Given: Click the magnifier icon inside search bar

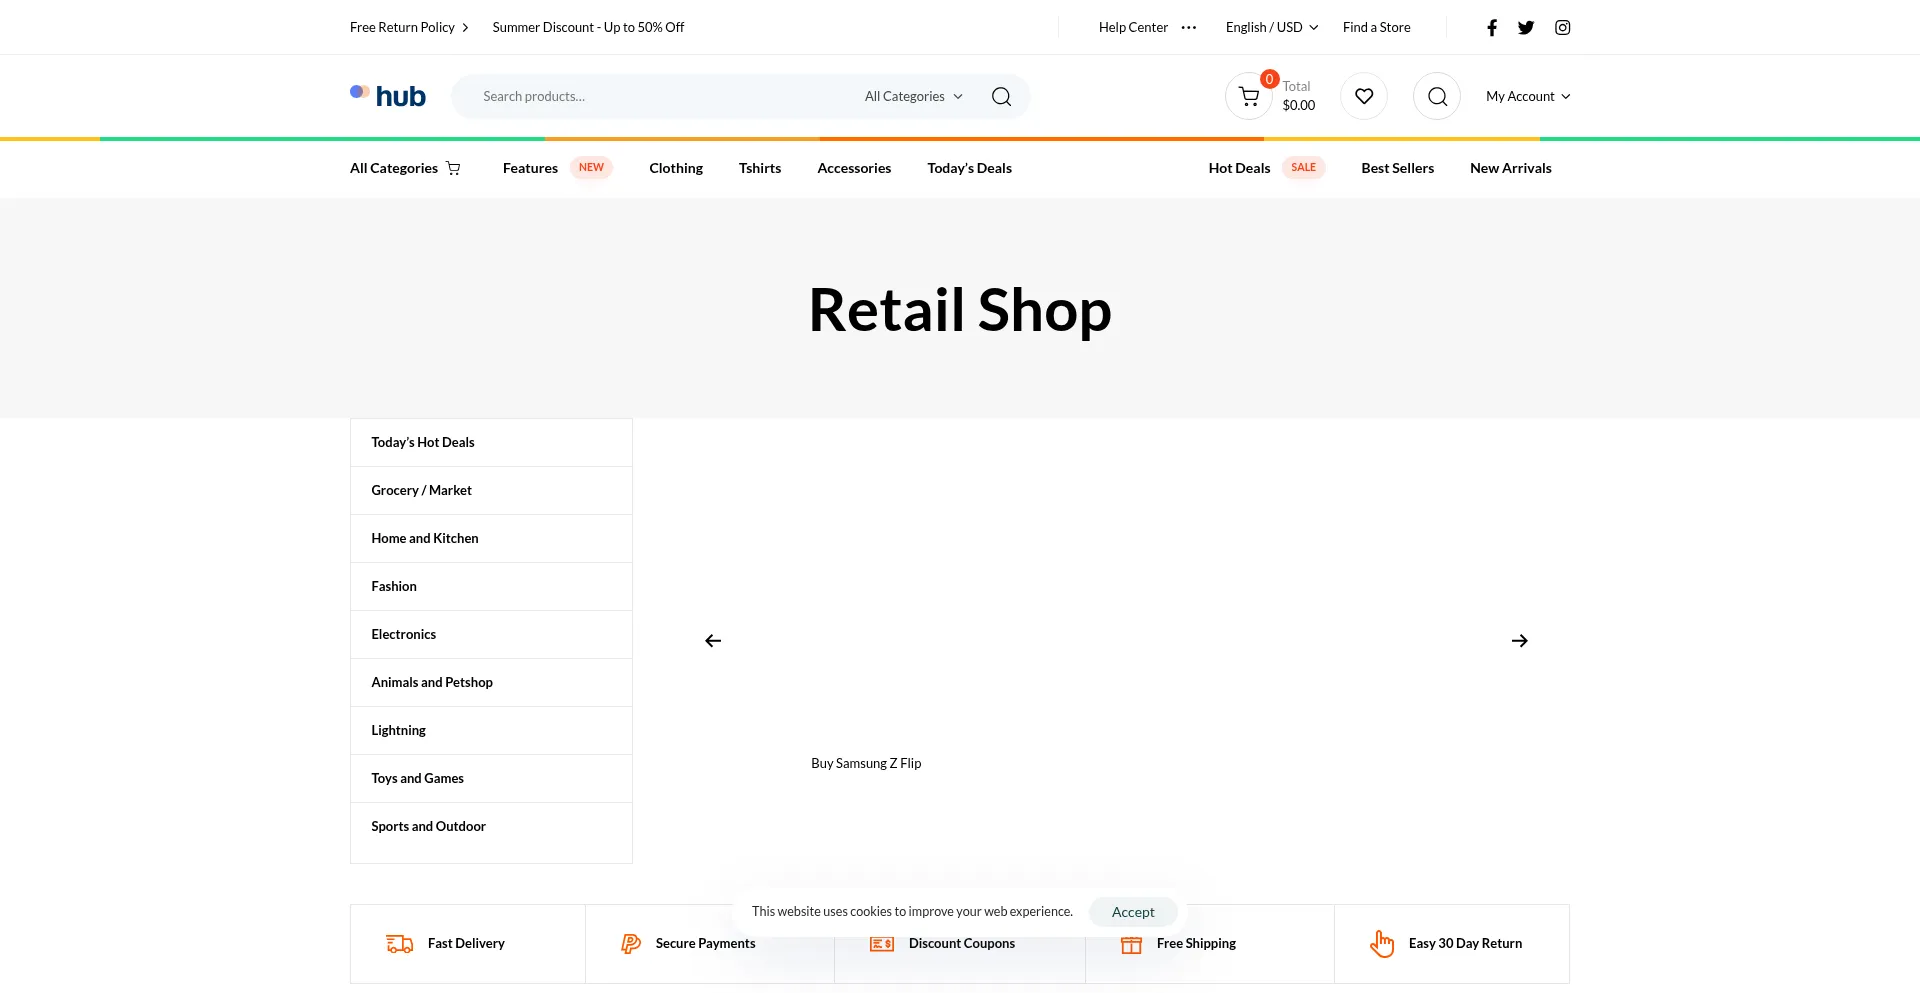Looking at the screenshot, I should tap(1001, 97).
